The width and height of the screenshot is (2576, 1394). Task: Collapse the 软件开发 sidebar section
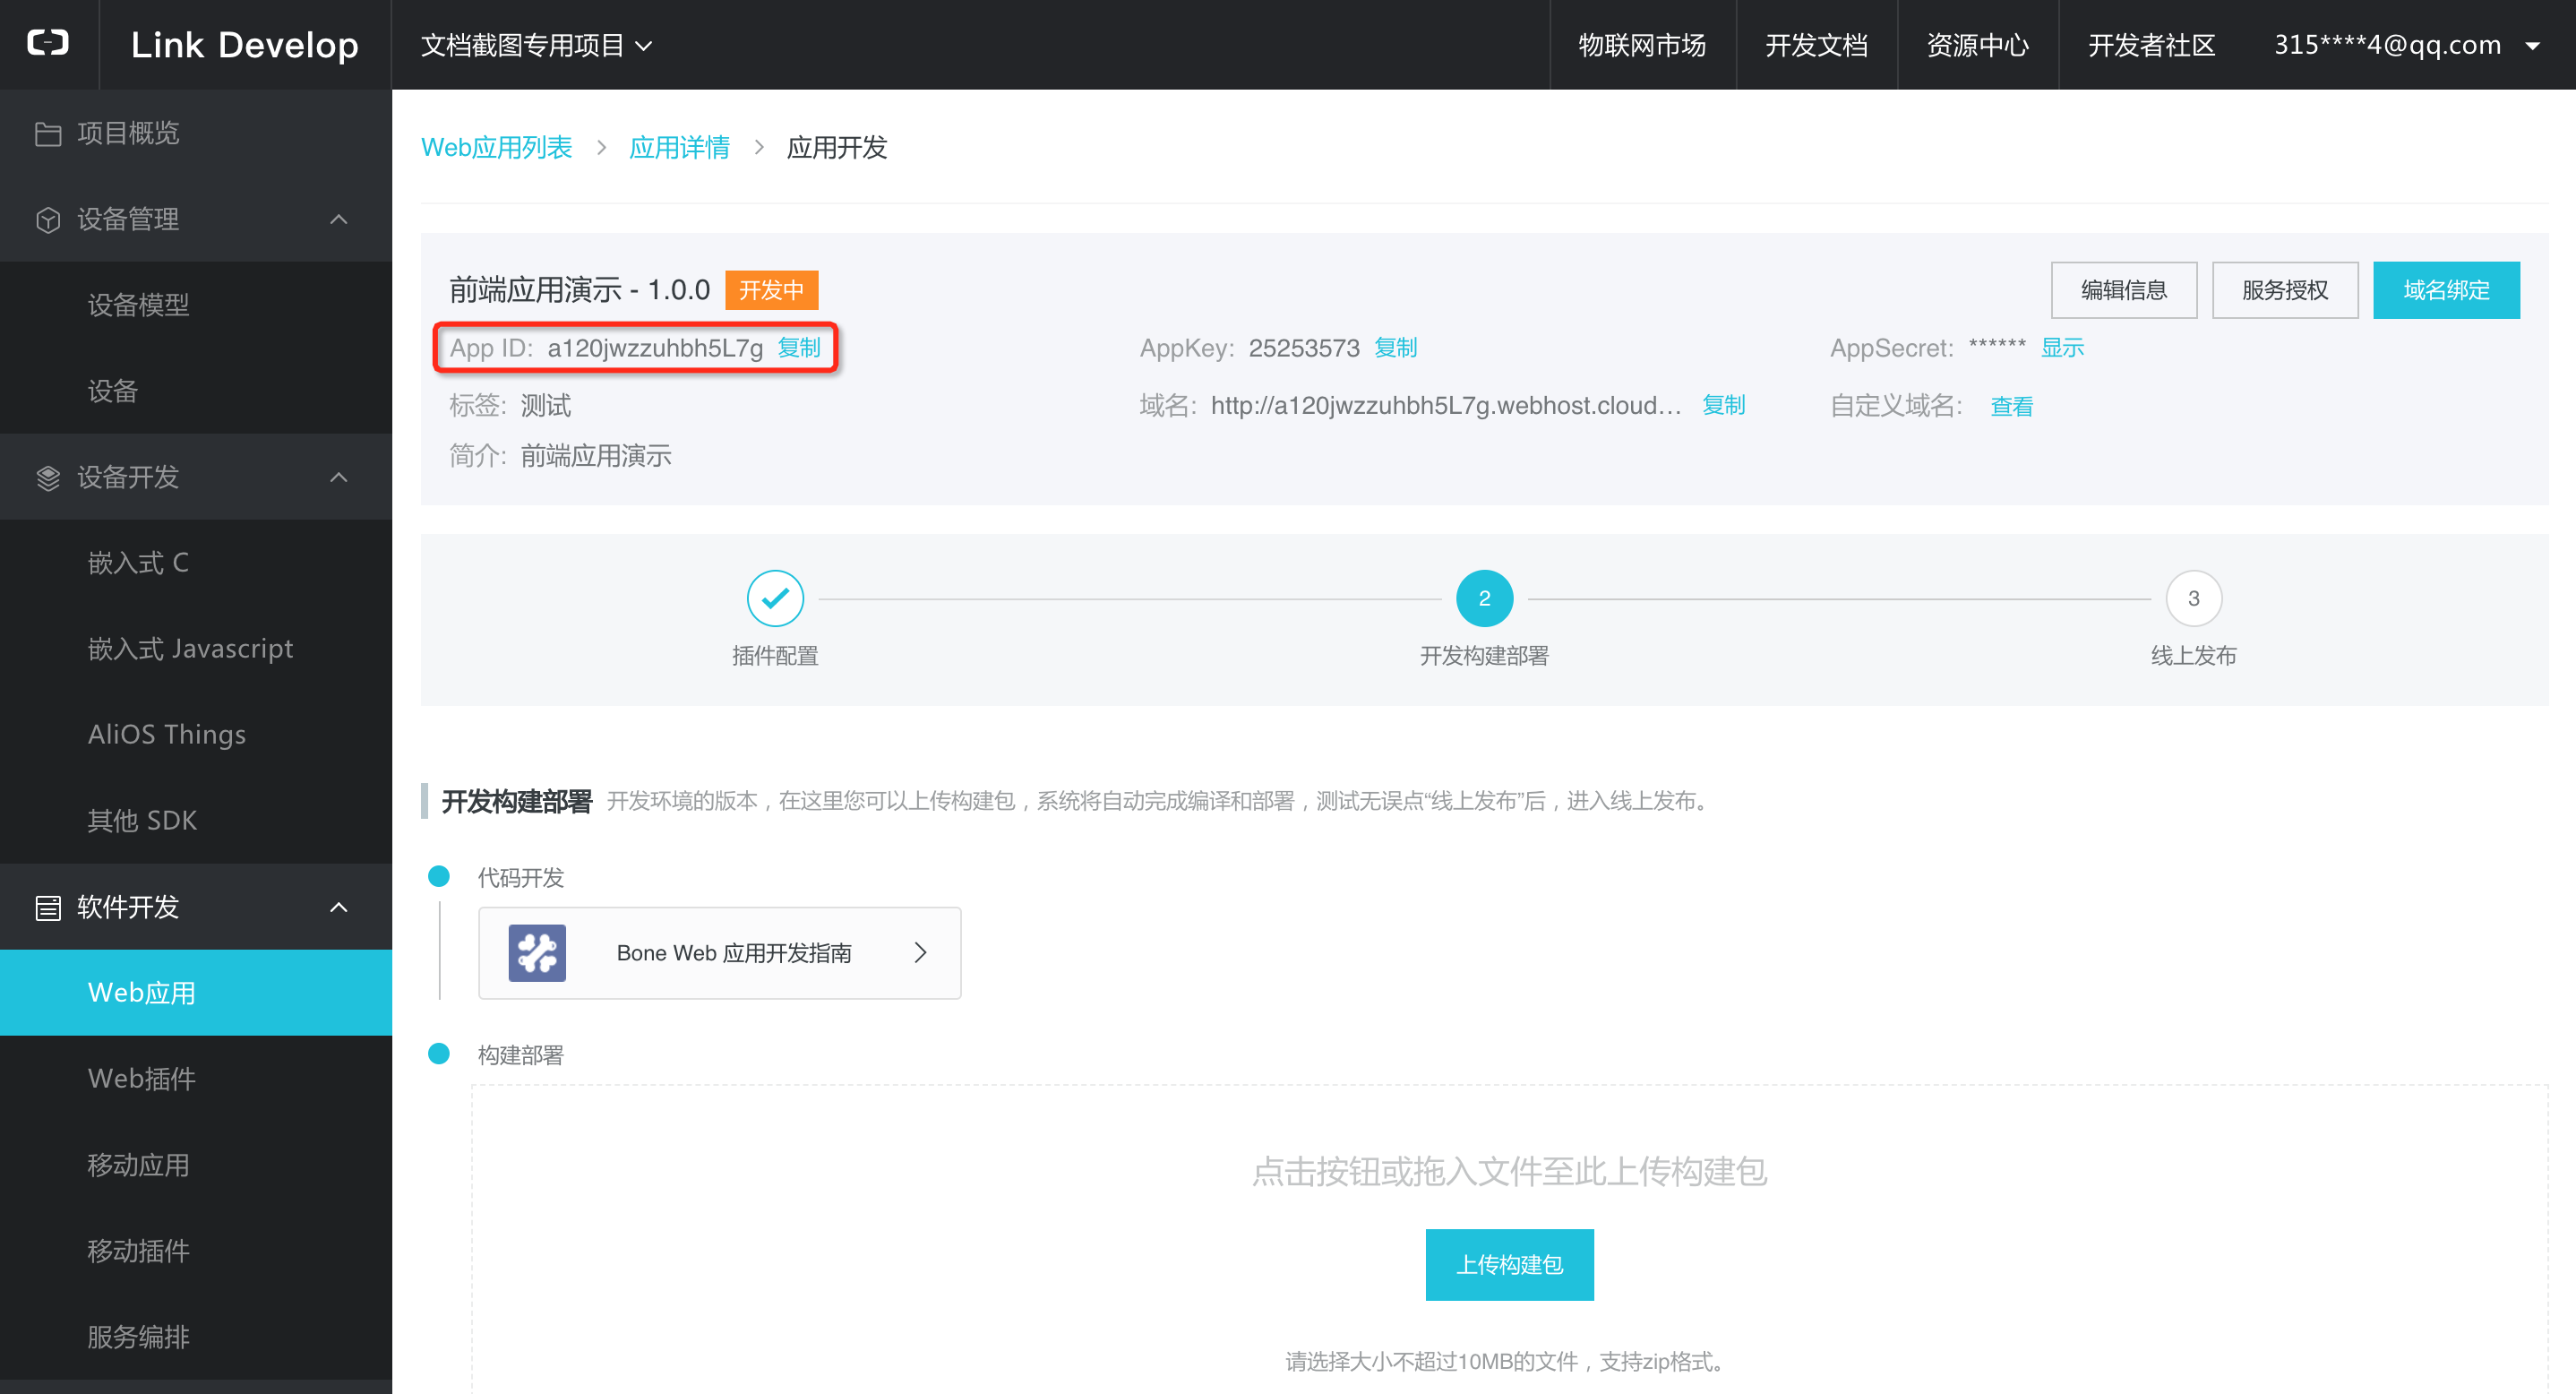point(339,908)
